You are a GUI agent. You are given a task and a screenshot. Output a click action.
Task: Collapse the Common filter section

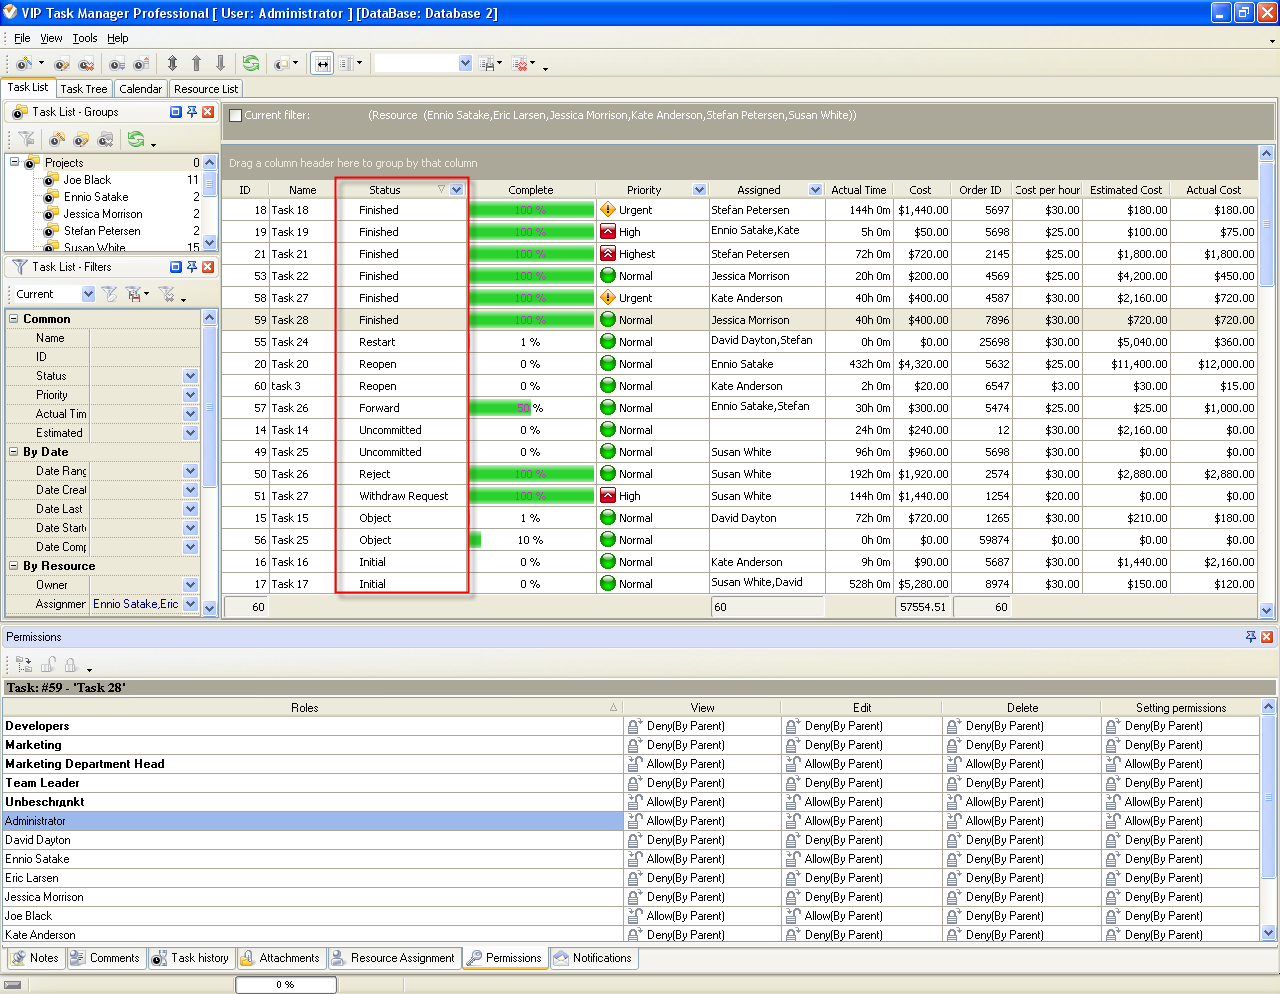click(14, 319)
